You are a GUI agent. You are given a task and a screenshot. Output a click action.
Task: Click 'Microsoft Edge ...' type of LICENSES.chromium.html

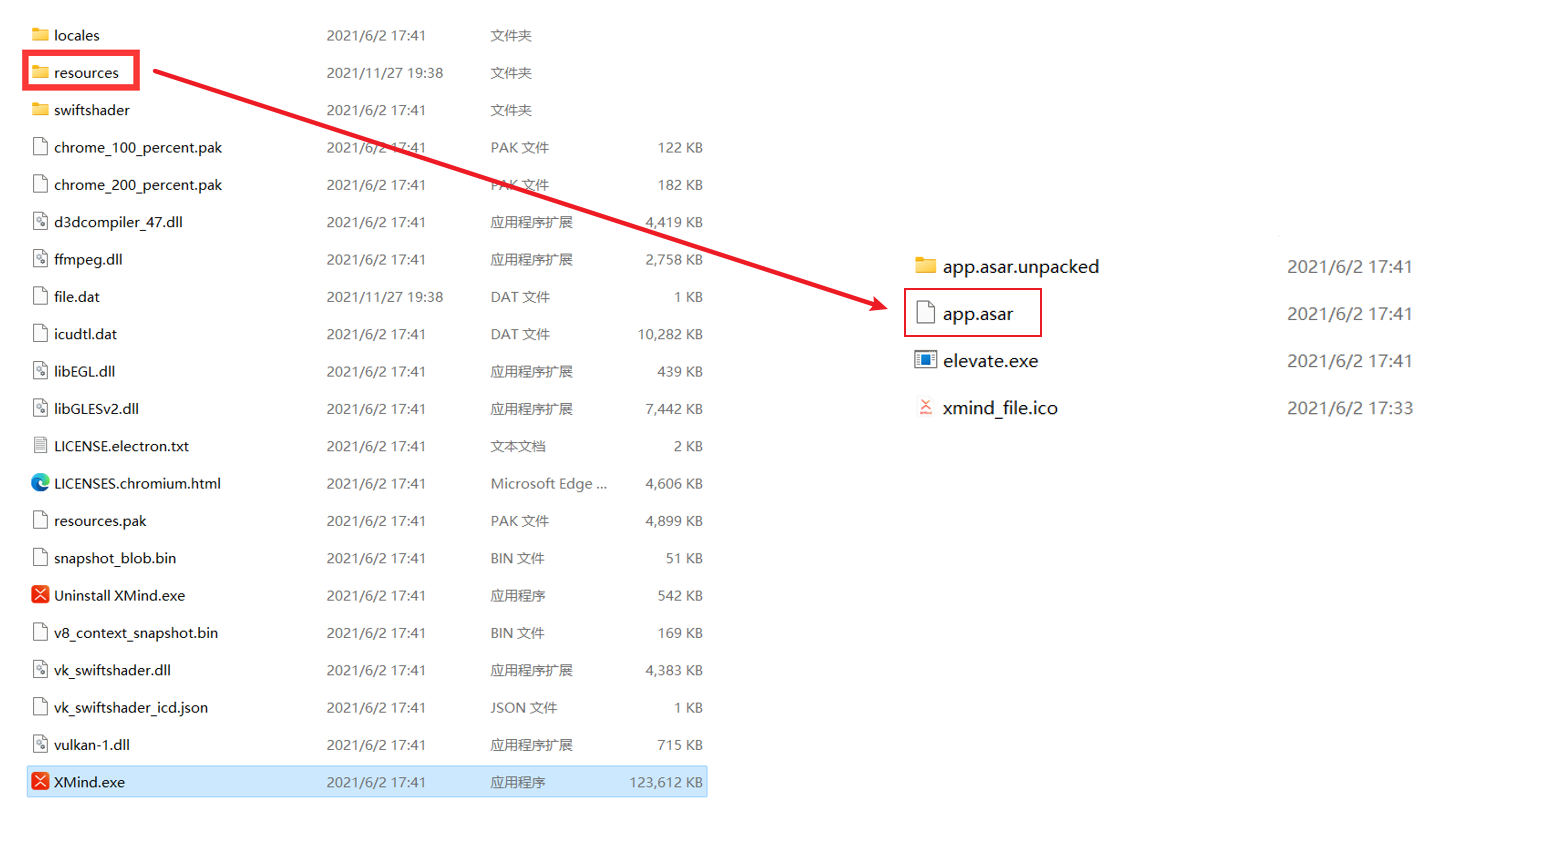(548, 483)
